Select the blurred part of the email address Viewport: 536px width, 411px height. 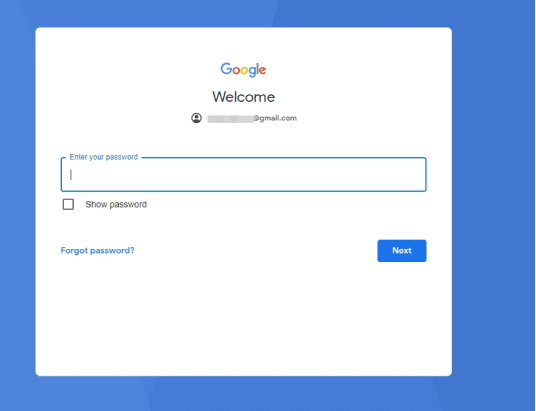tap(231, 119)
